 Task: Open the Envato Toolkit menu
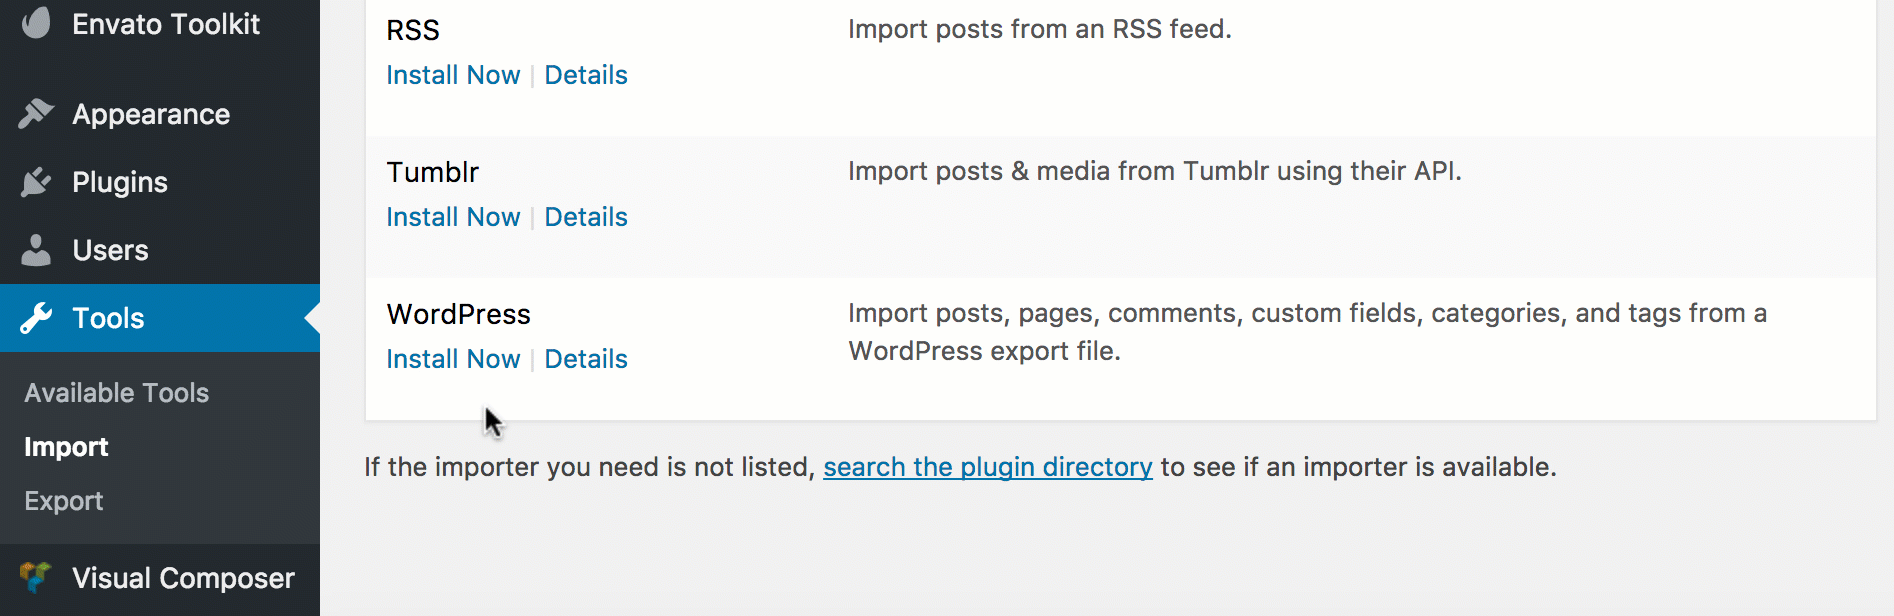coord(160,24)
